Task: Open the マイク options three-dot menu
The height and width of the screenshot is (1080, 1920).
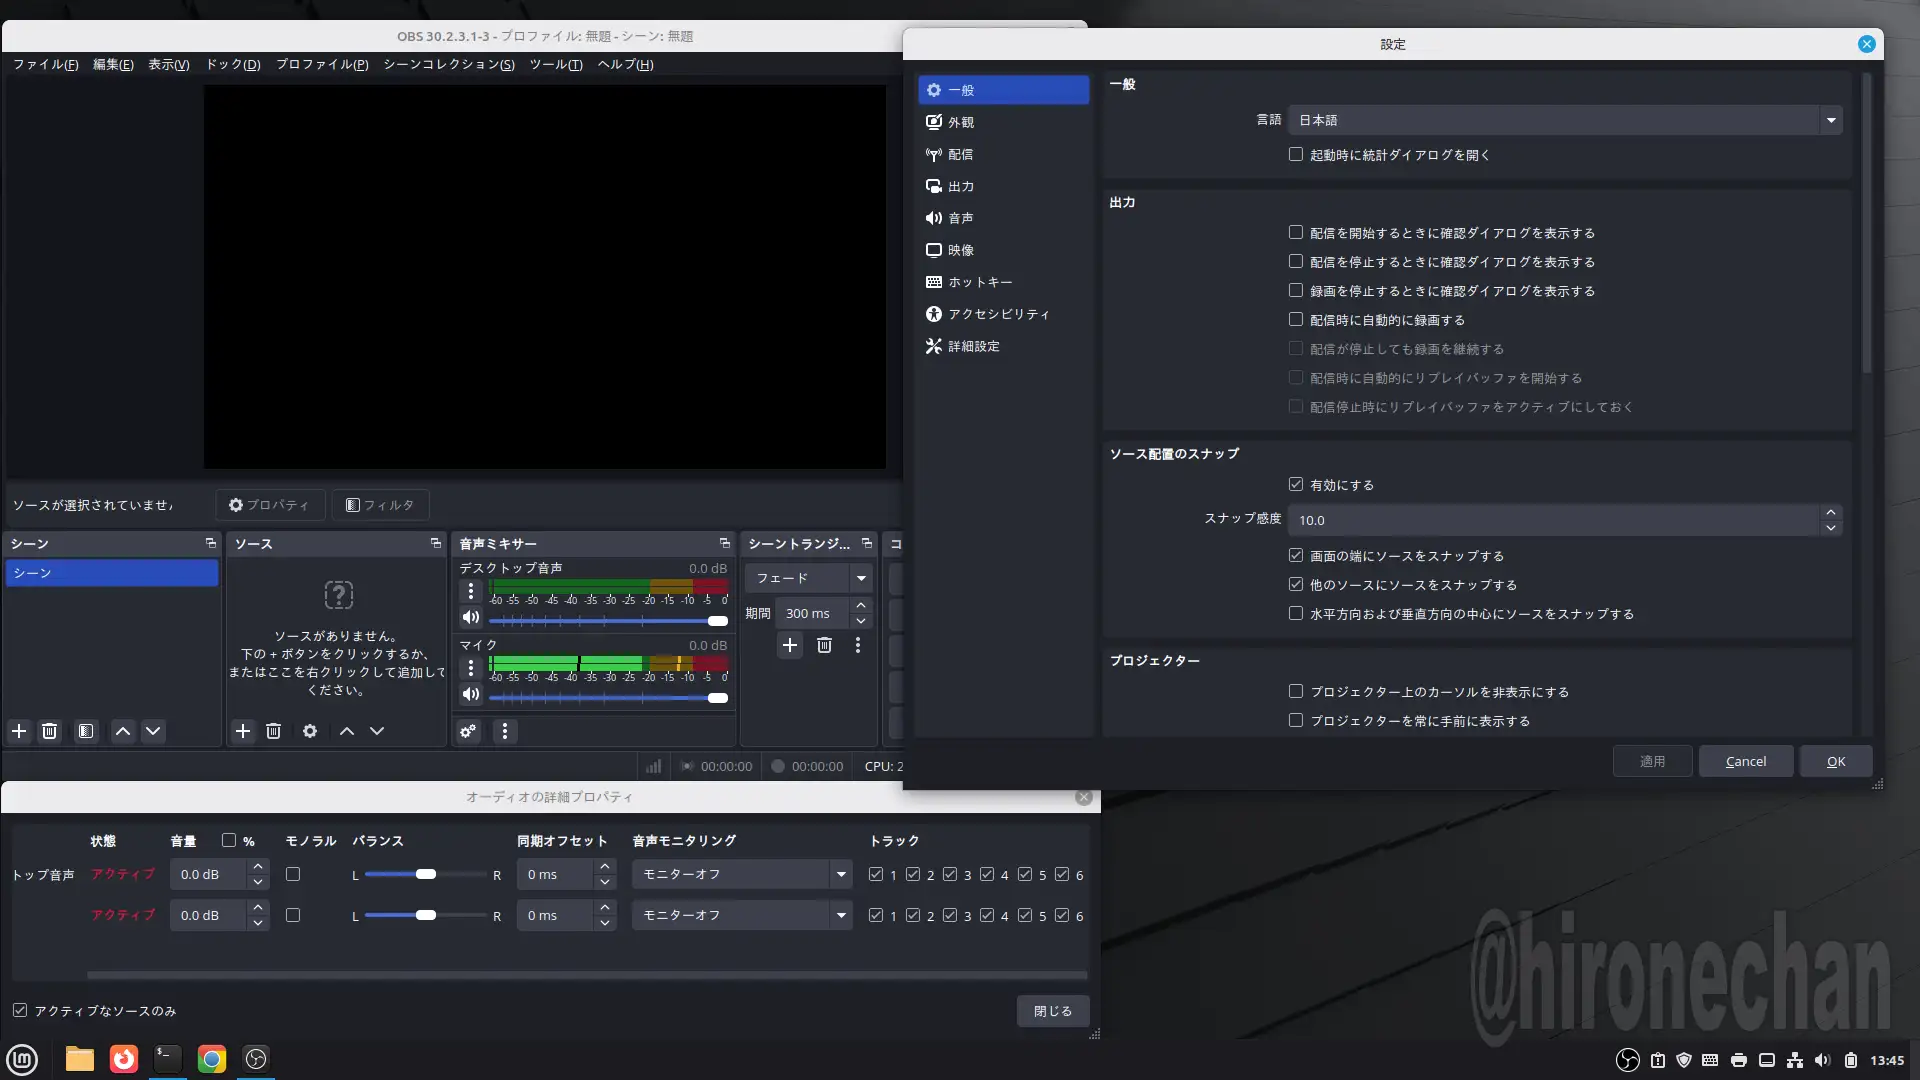Action: pyautogui.click(x=471, y=667)
